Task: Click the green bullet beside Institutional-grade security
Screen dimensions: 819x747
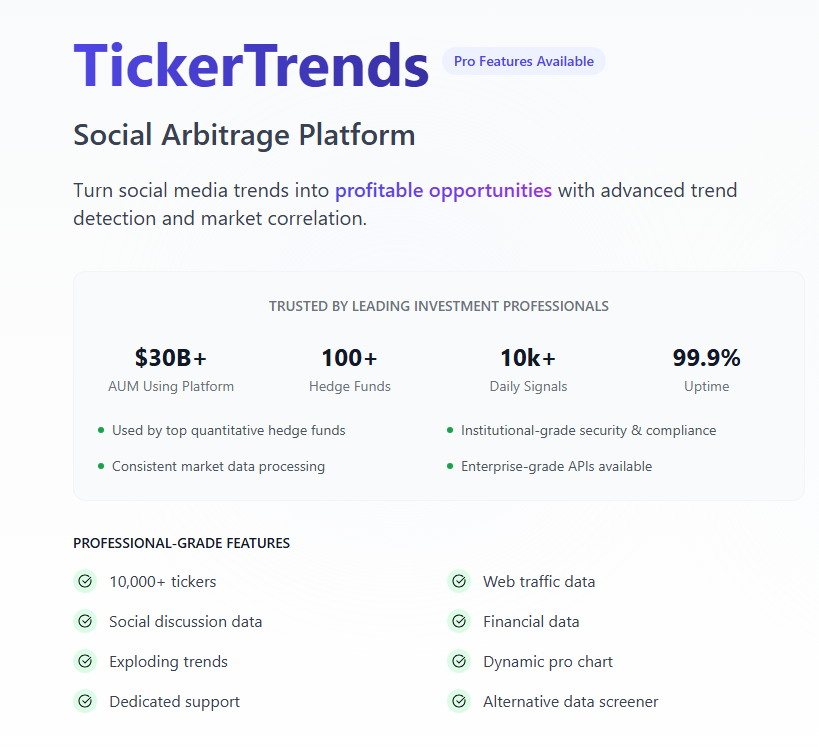Action: tap(450, 430)
